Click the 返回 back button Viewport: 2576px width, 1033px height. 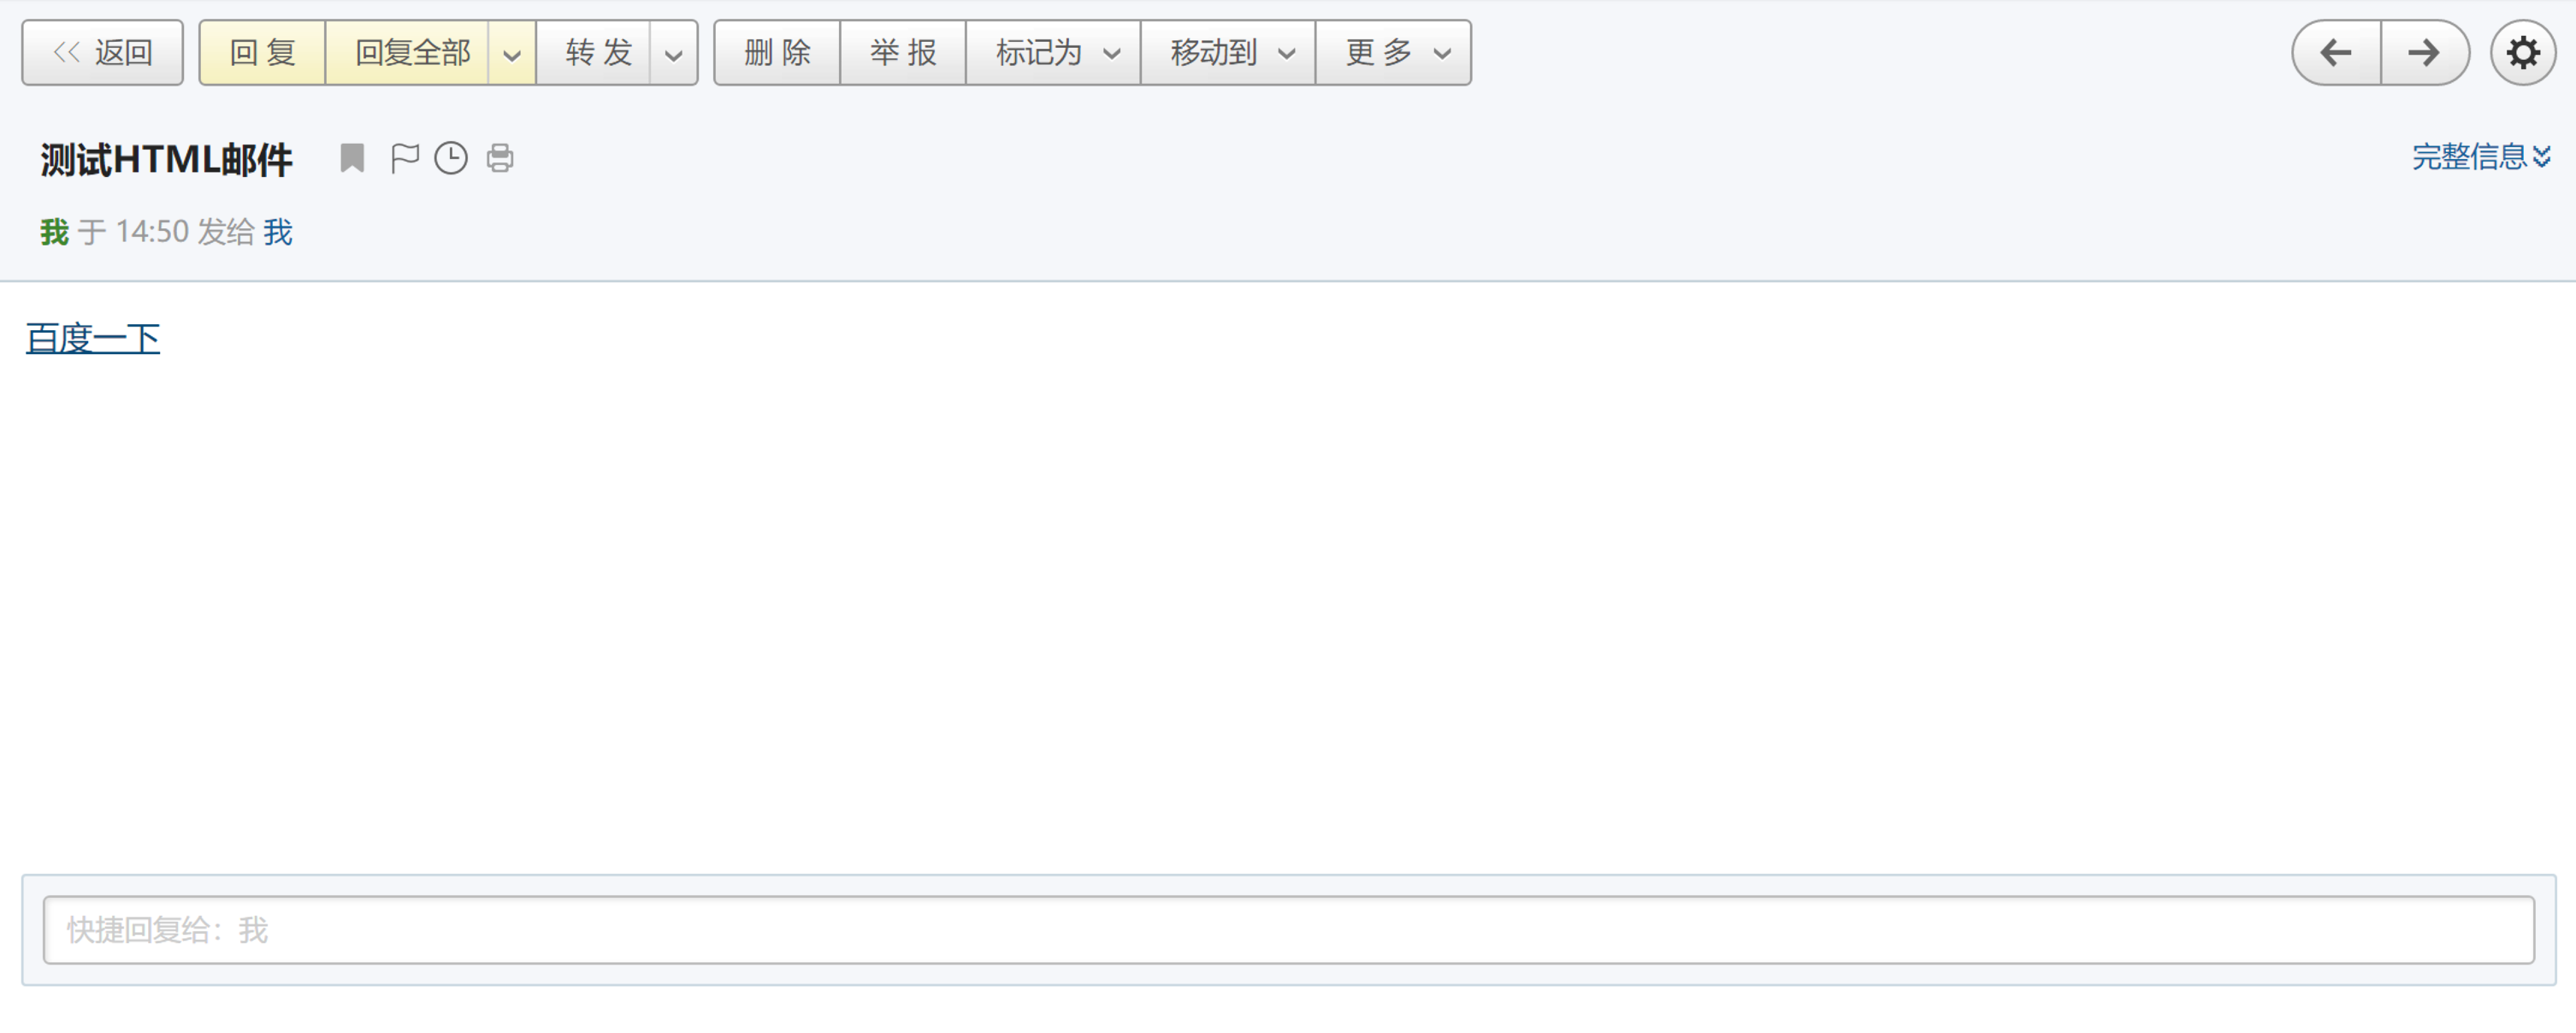(x=103, y=53)
